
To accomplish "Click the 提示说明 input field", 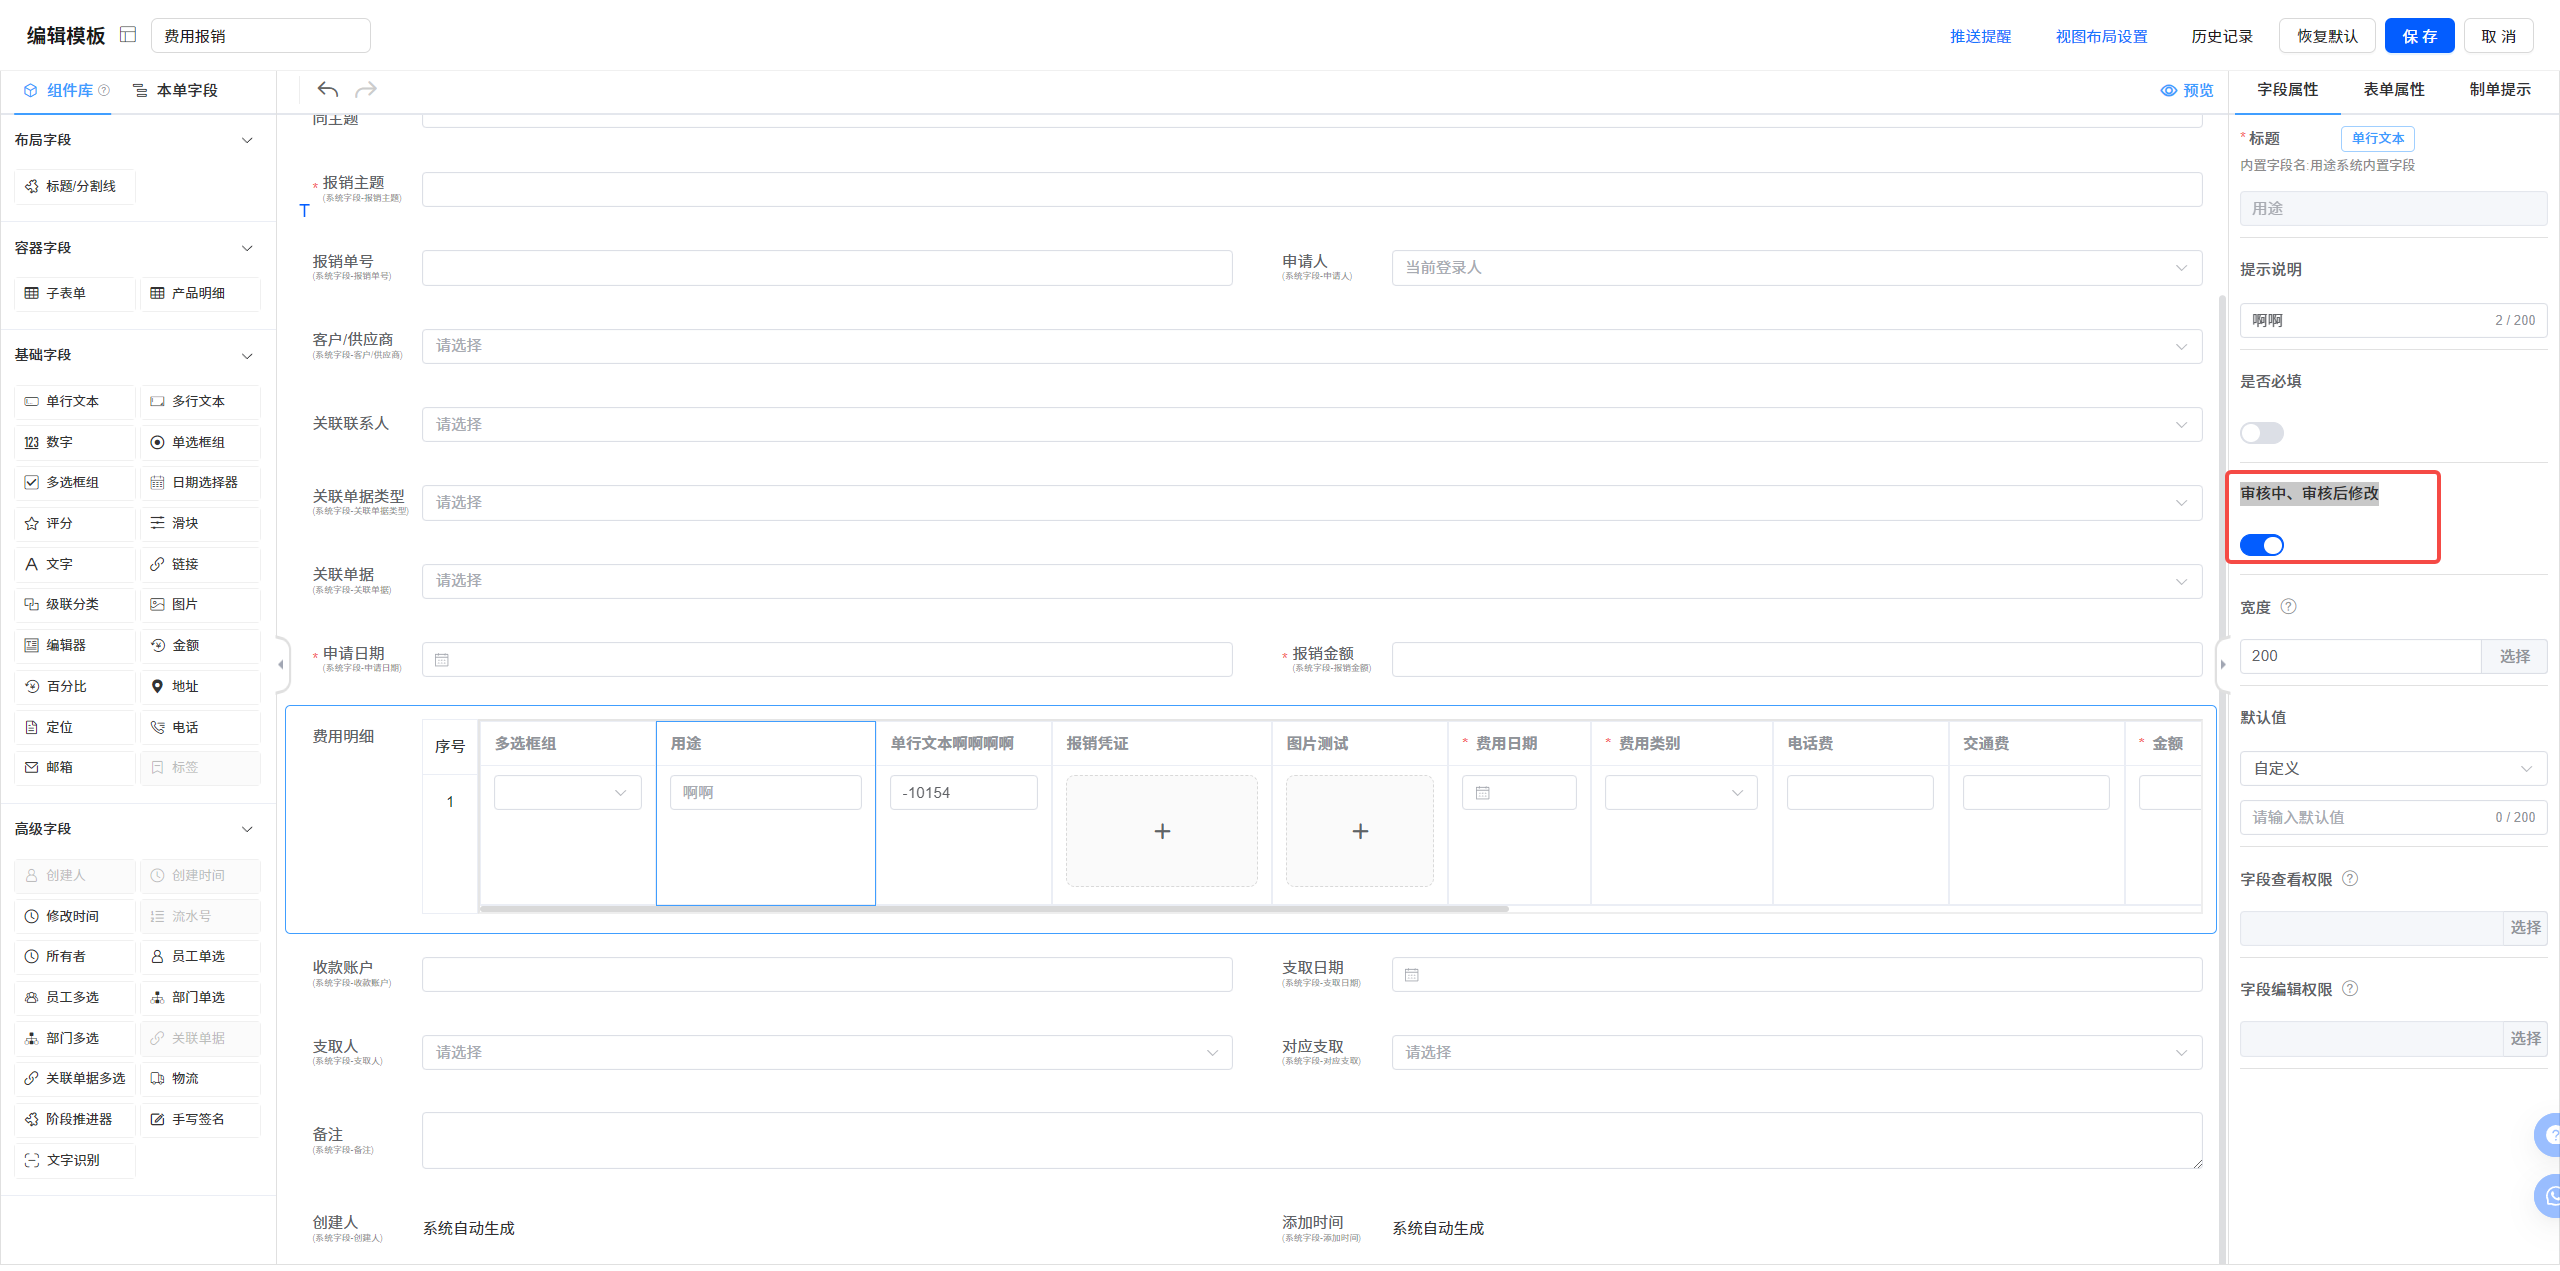I will [x=2370, y=320].
